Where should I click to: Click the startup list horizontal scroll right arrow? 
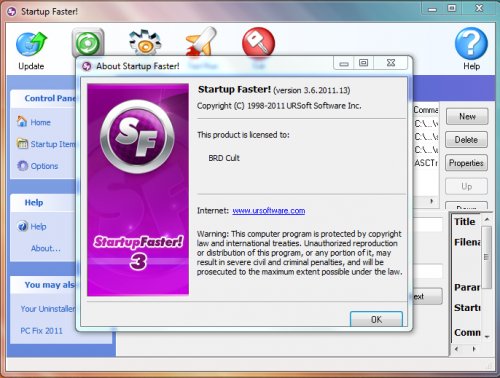(x=432, y=201)
